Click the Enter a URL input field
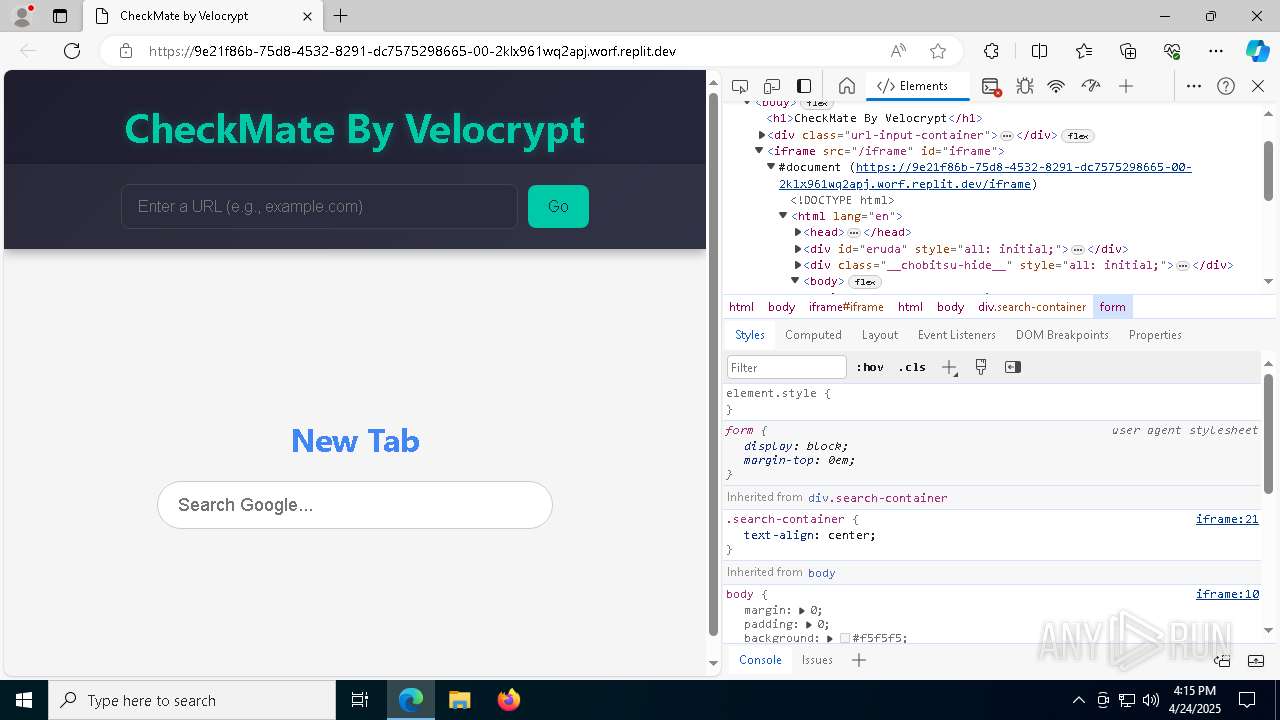 [319, 206]
